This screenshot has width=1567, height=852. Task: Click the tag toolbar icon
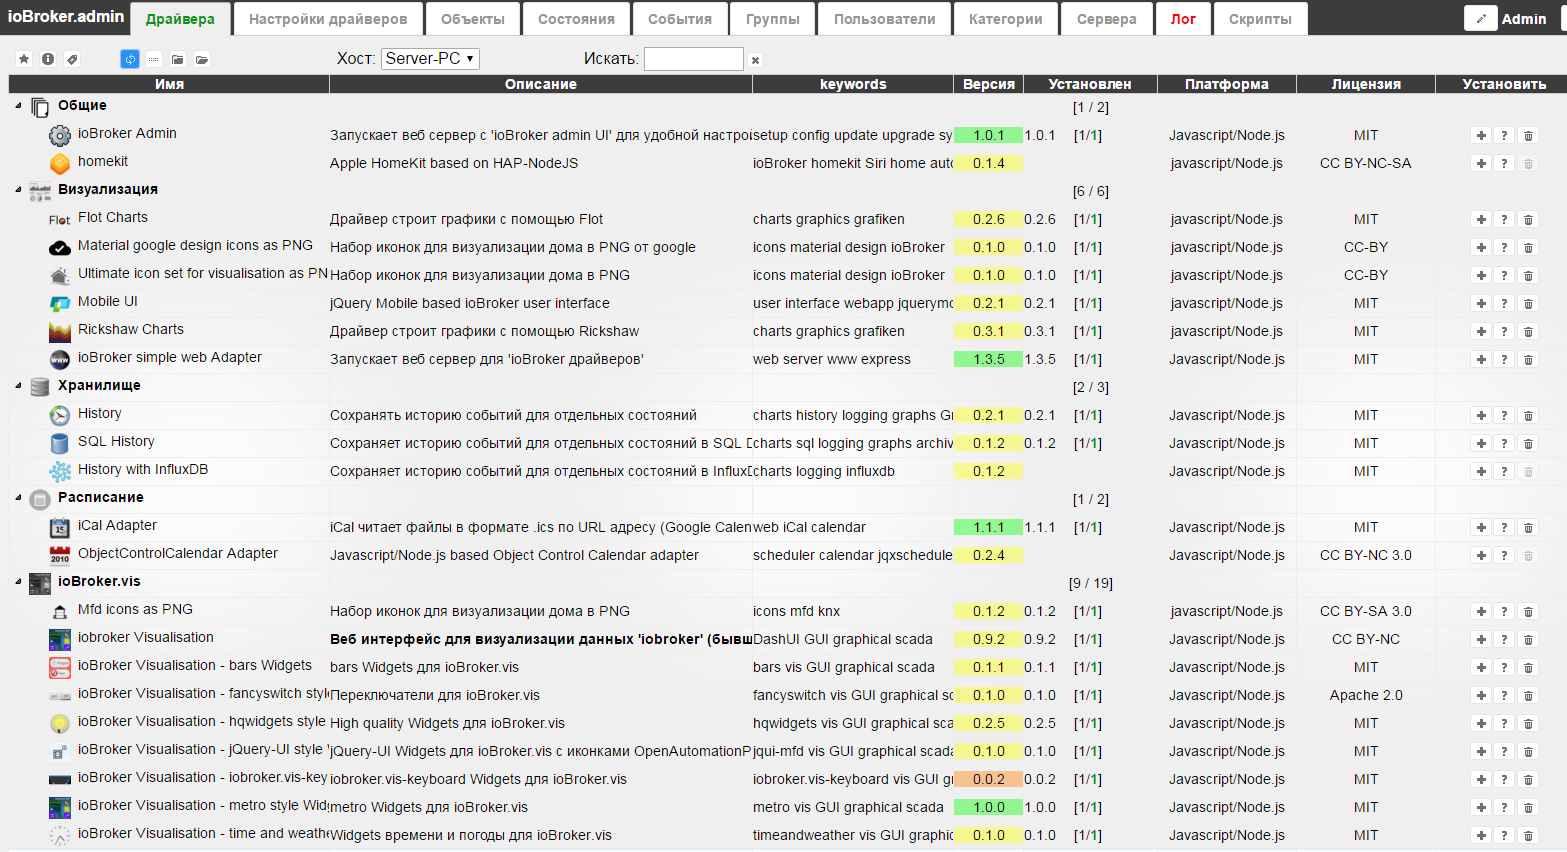(x=72, y=59)
